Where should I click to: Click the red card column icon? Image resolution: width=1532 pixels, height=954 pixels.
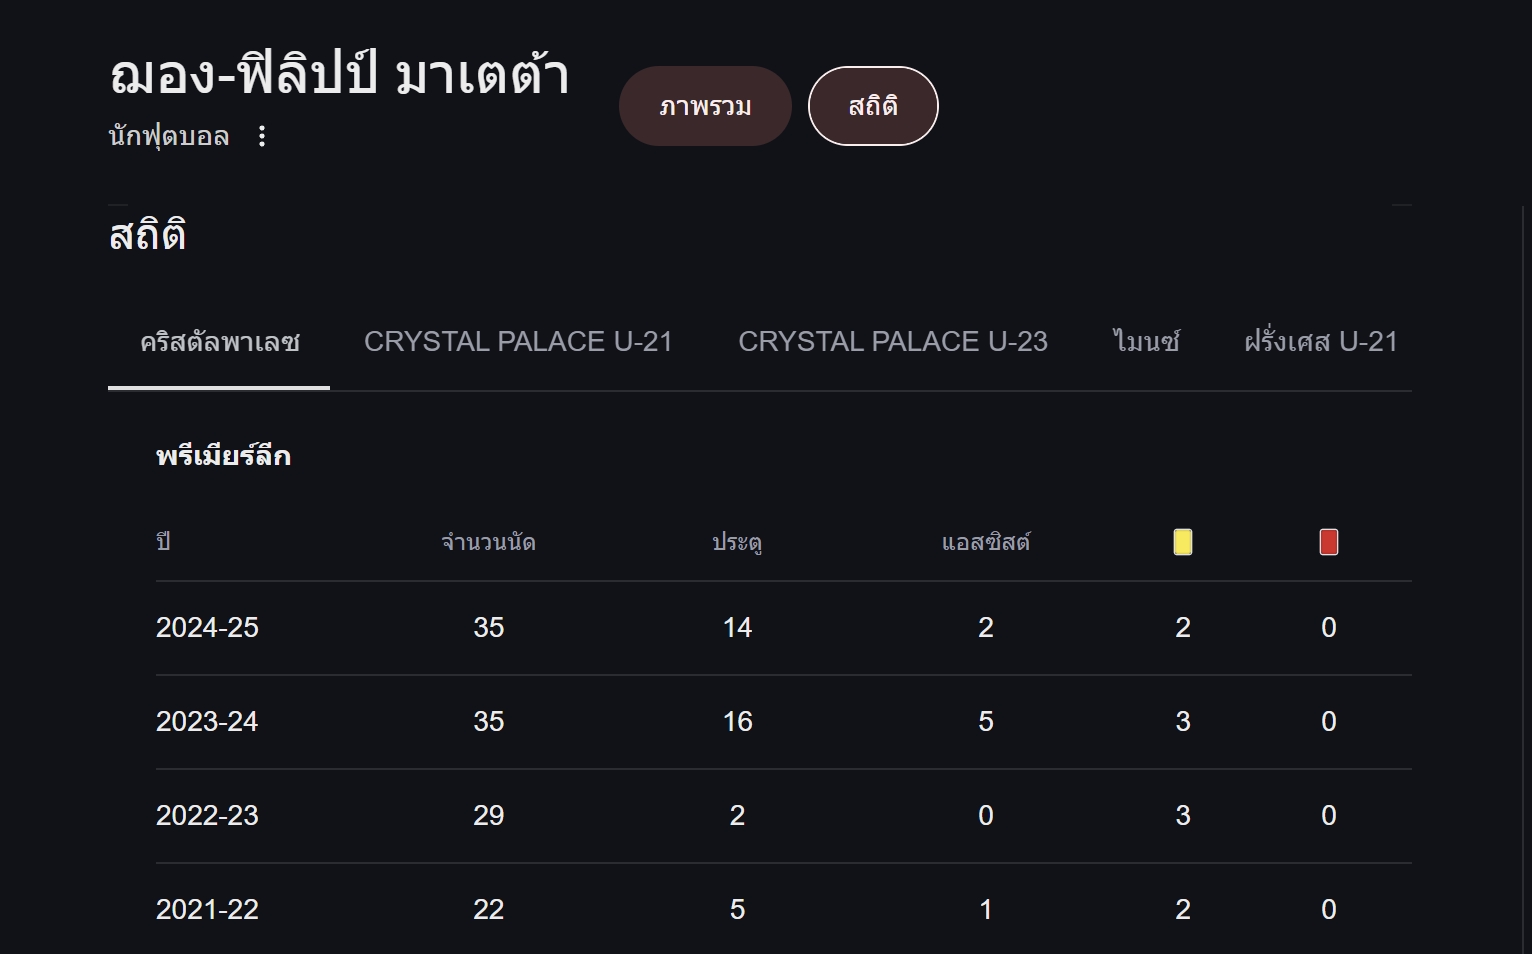[1328, 542]
